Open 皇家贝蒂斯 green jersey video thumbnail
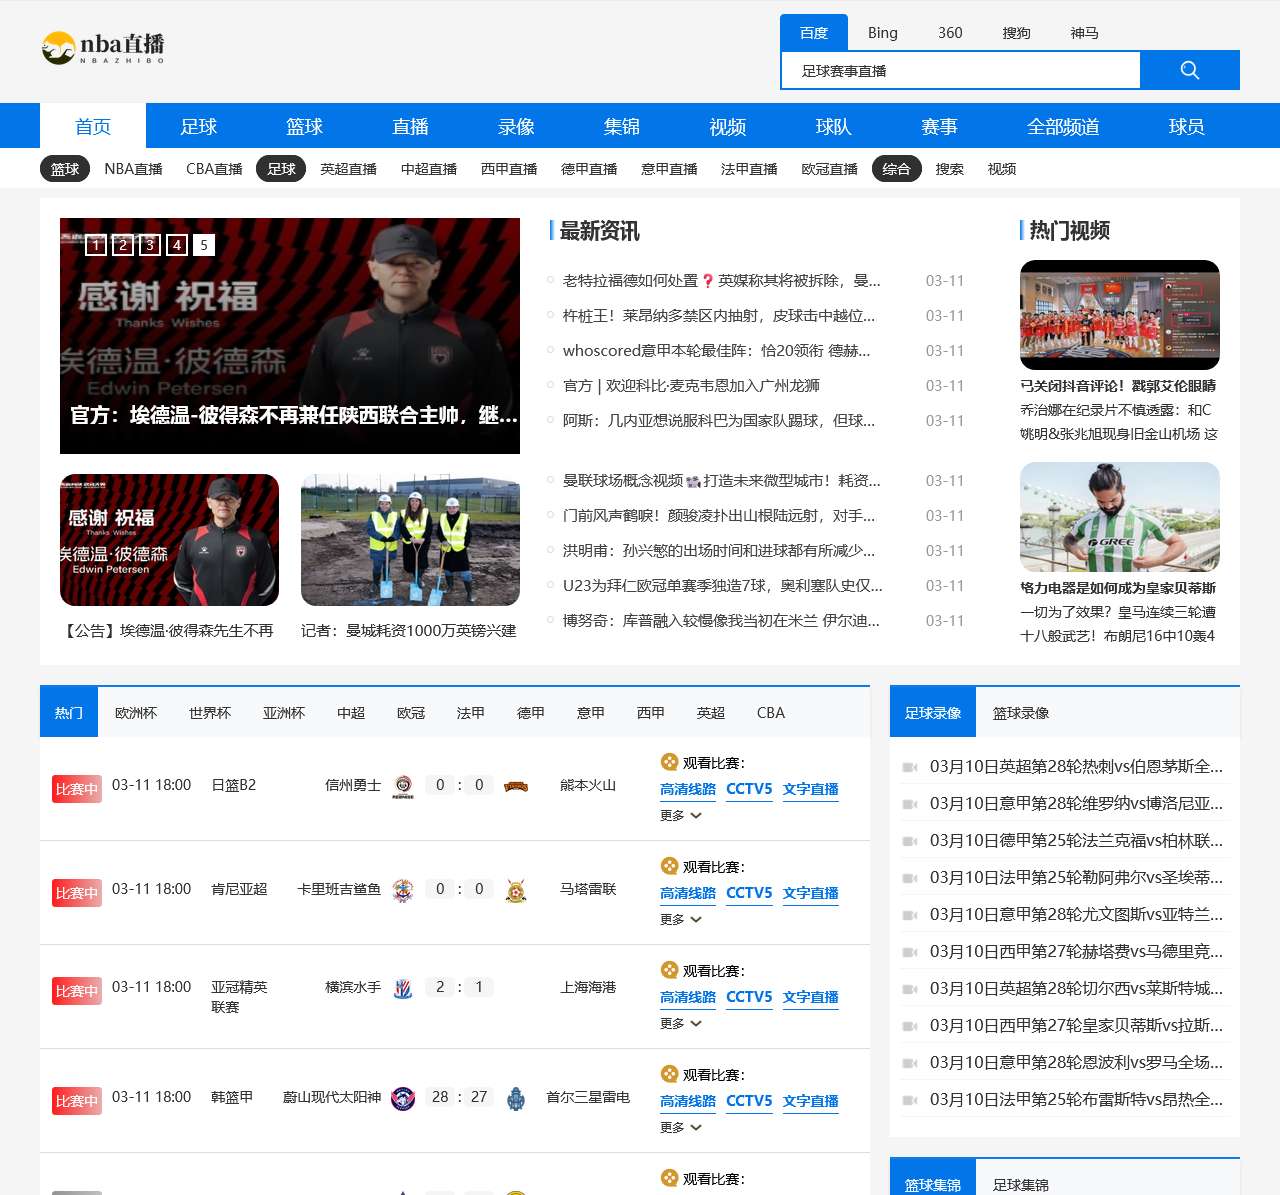 click(x=1120, y=517)
